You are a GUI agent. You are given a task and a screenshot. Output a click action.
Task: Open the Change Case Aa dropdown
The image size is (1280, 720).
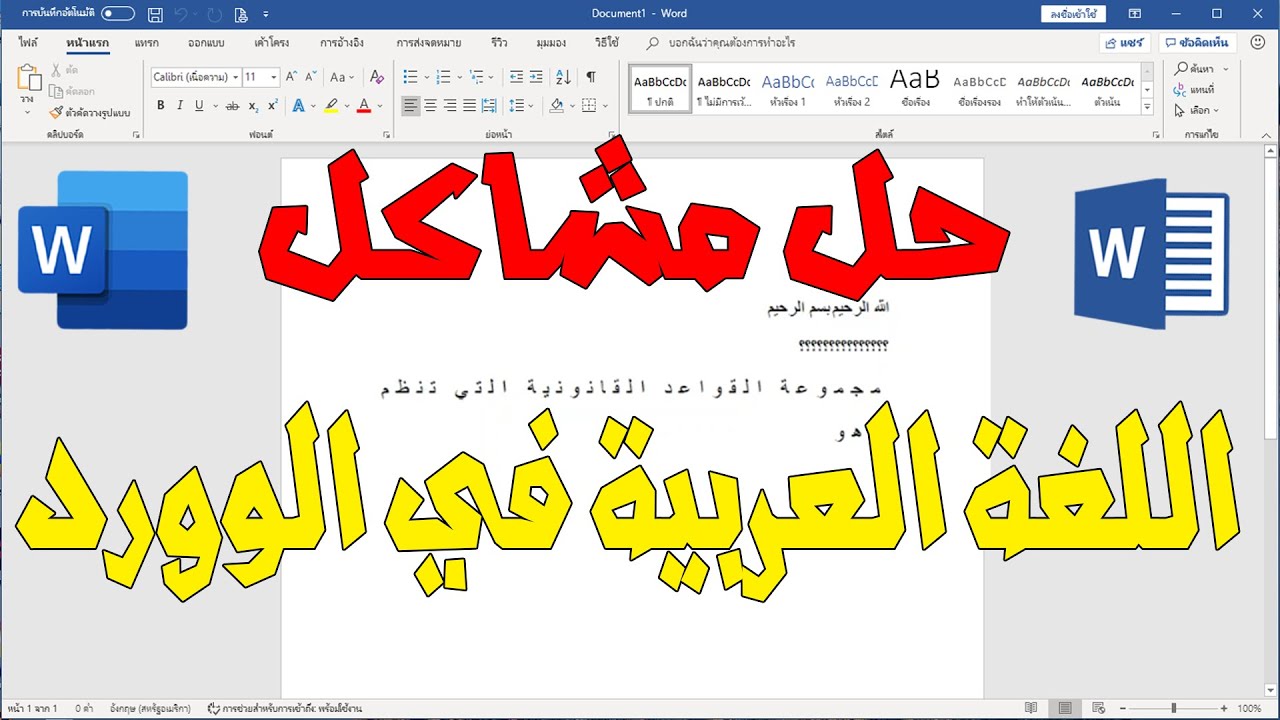tap(342, 77)
